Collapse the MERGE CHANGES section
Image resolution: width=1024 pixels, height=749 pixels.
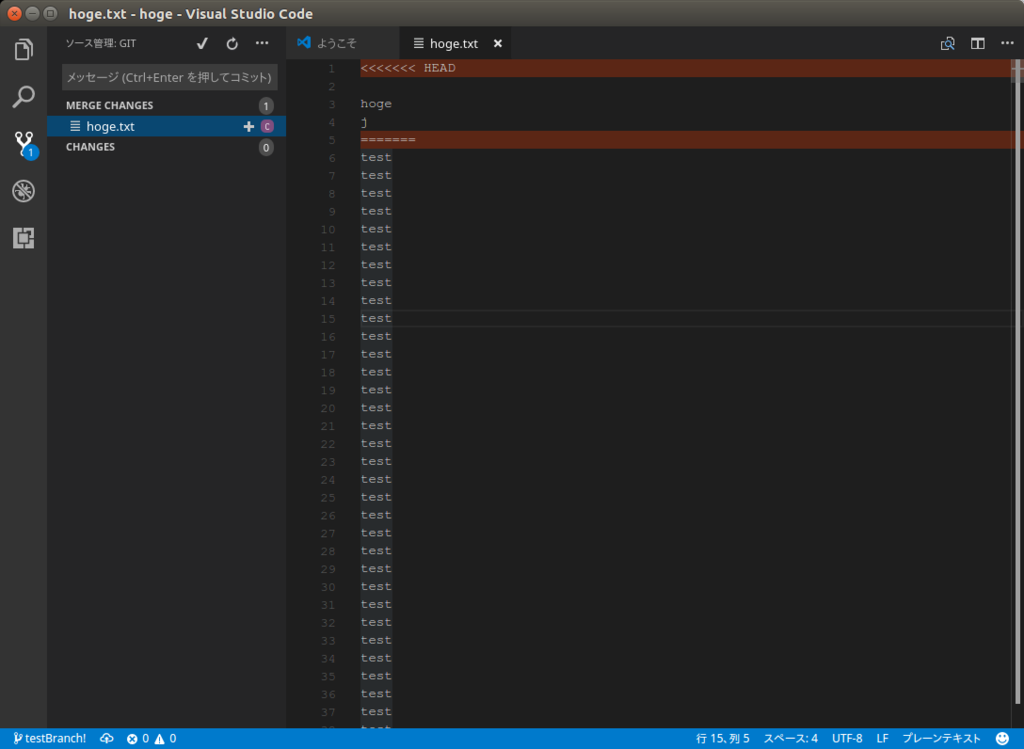pos(110,105)
